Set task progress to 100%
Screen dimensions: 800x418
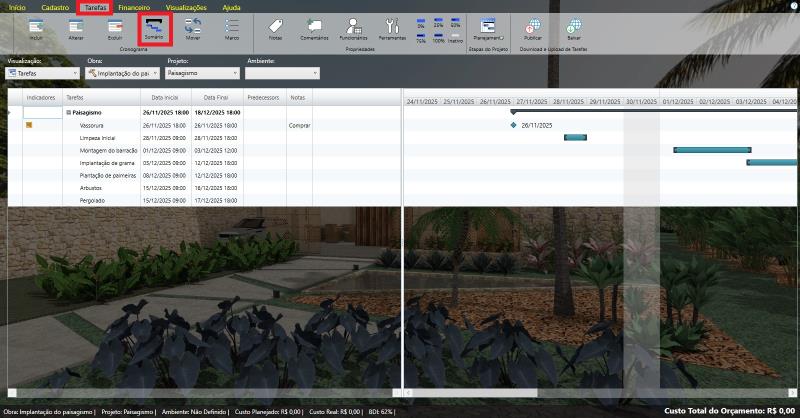(438, 35)
